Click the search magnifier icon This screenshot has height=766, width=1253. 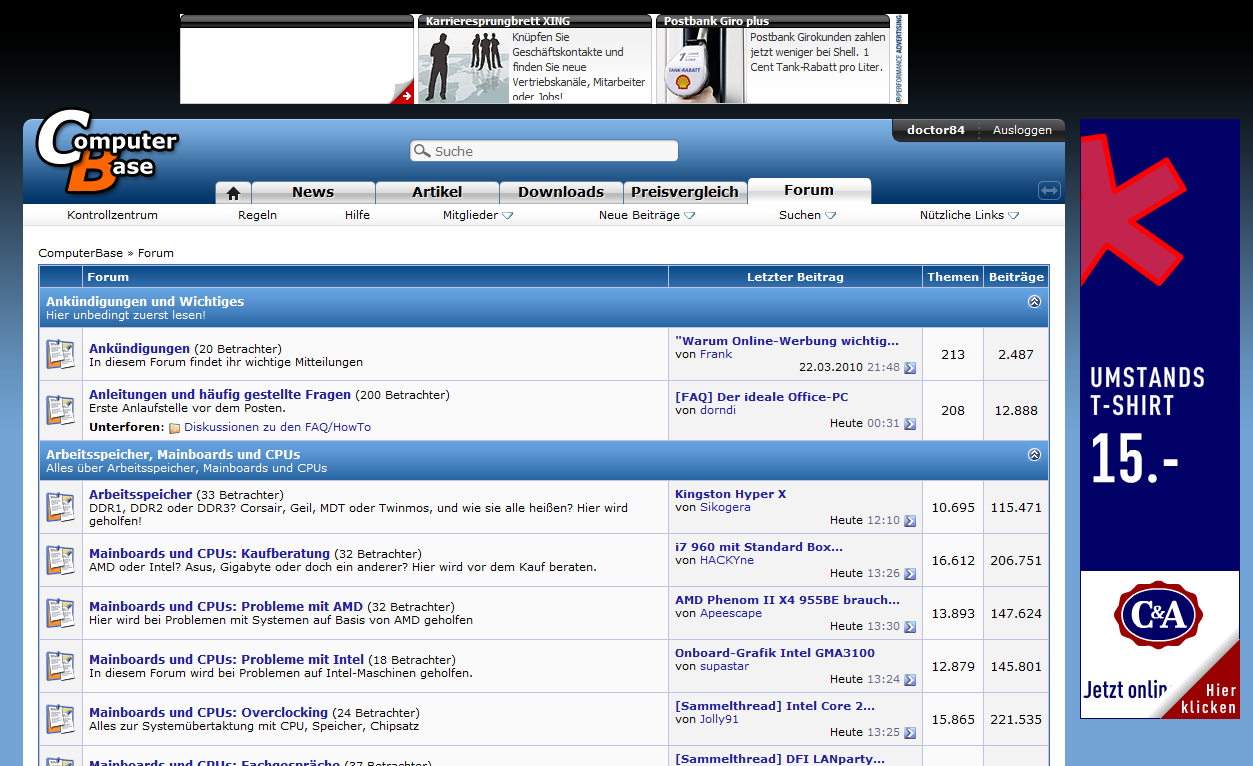pos(422,151)
